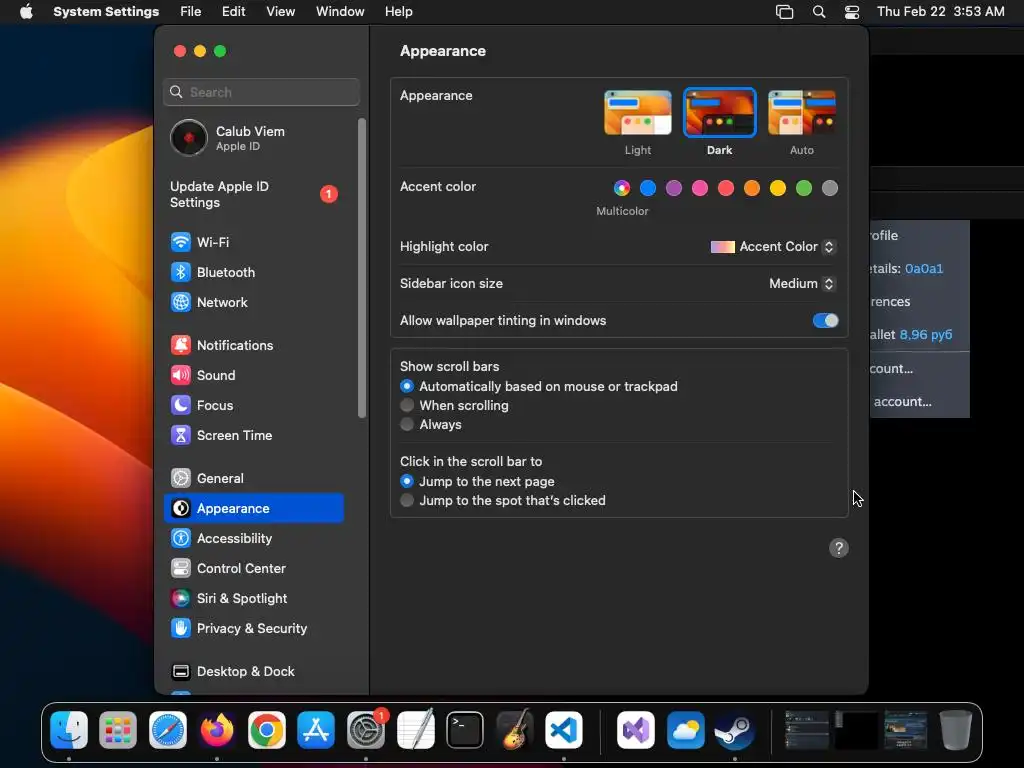Viewport: 1024px width, 768px height.
Task: Open the View menu
Action: tap(281, 12)
